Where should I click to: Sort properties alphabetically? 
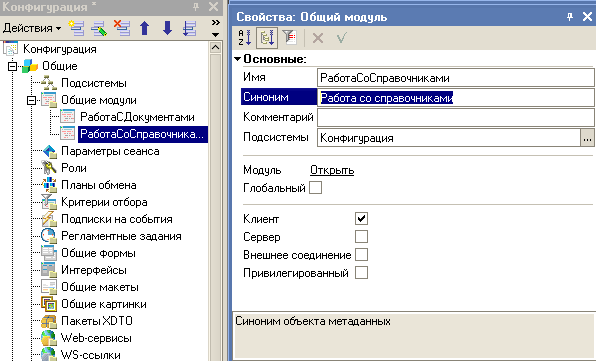(244, 38)
